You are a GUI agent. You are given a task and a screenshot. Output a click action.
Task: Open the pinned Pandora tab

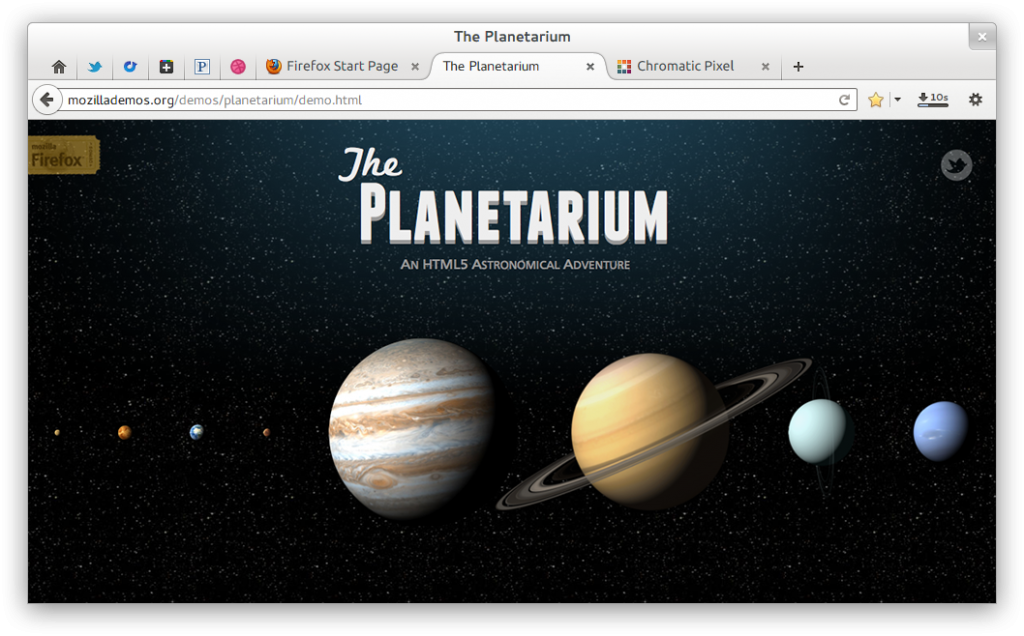pos(202,67)
